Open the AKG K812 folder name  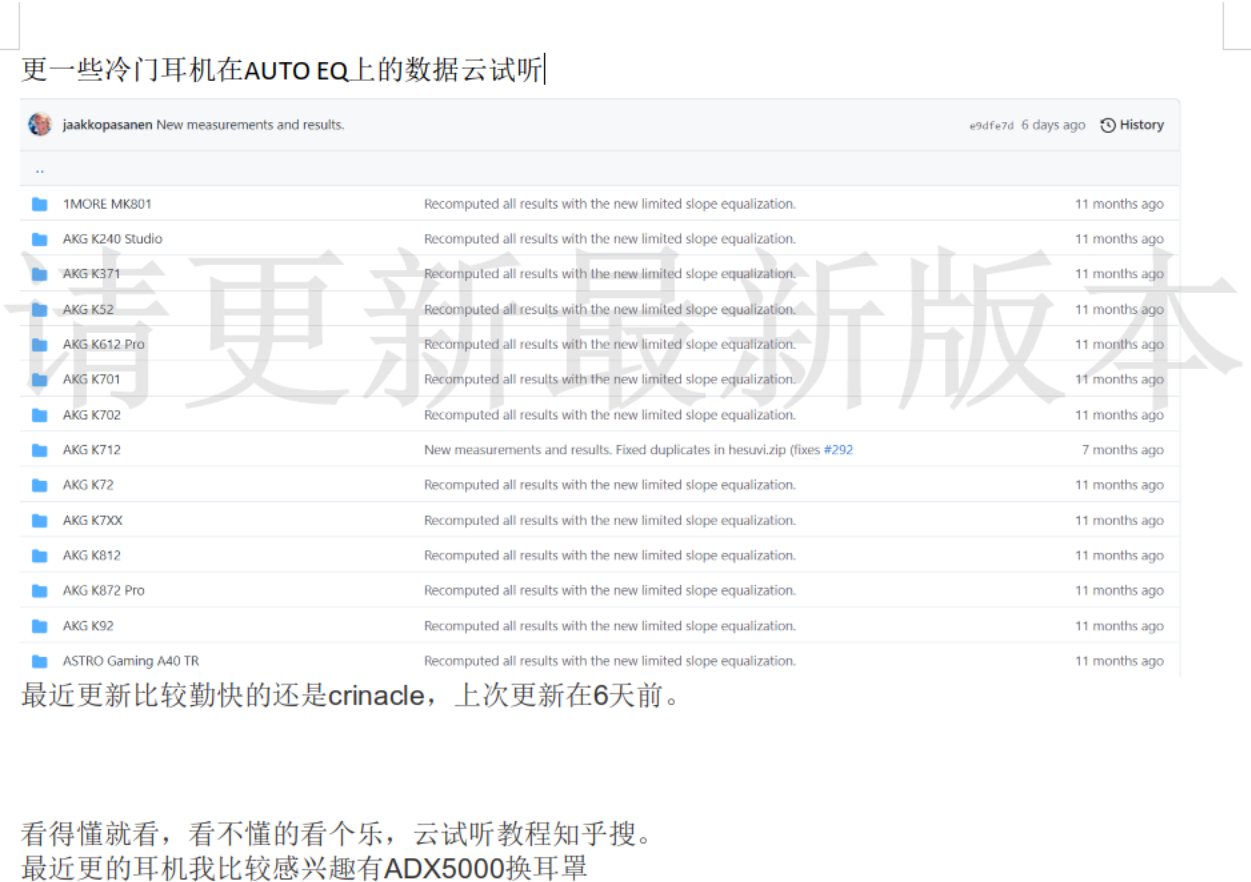coord(91,556)
